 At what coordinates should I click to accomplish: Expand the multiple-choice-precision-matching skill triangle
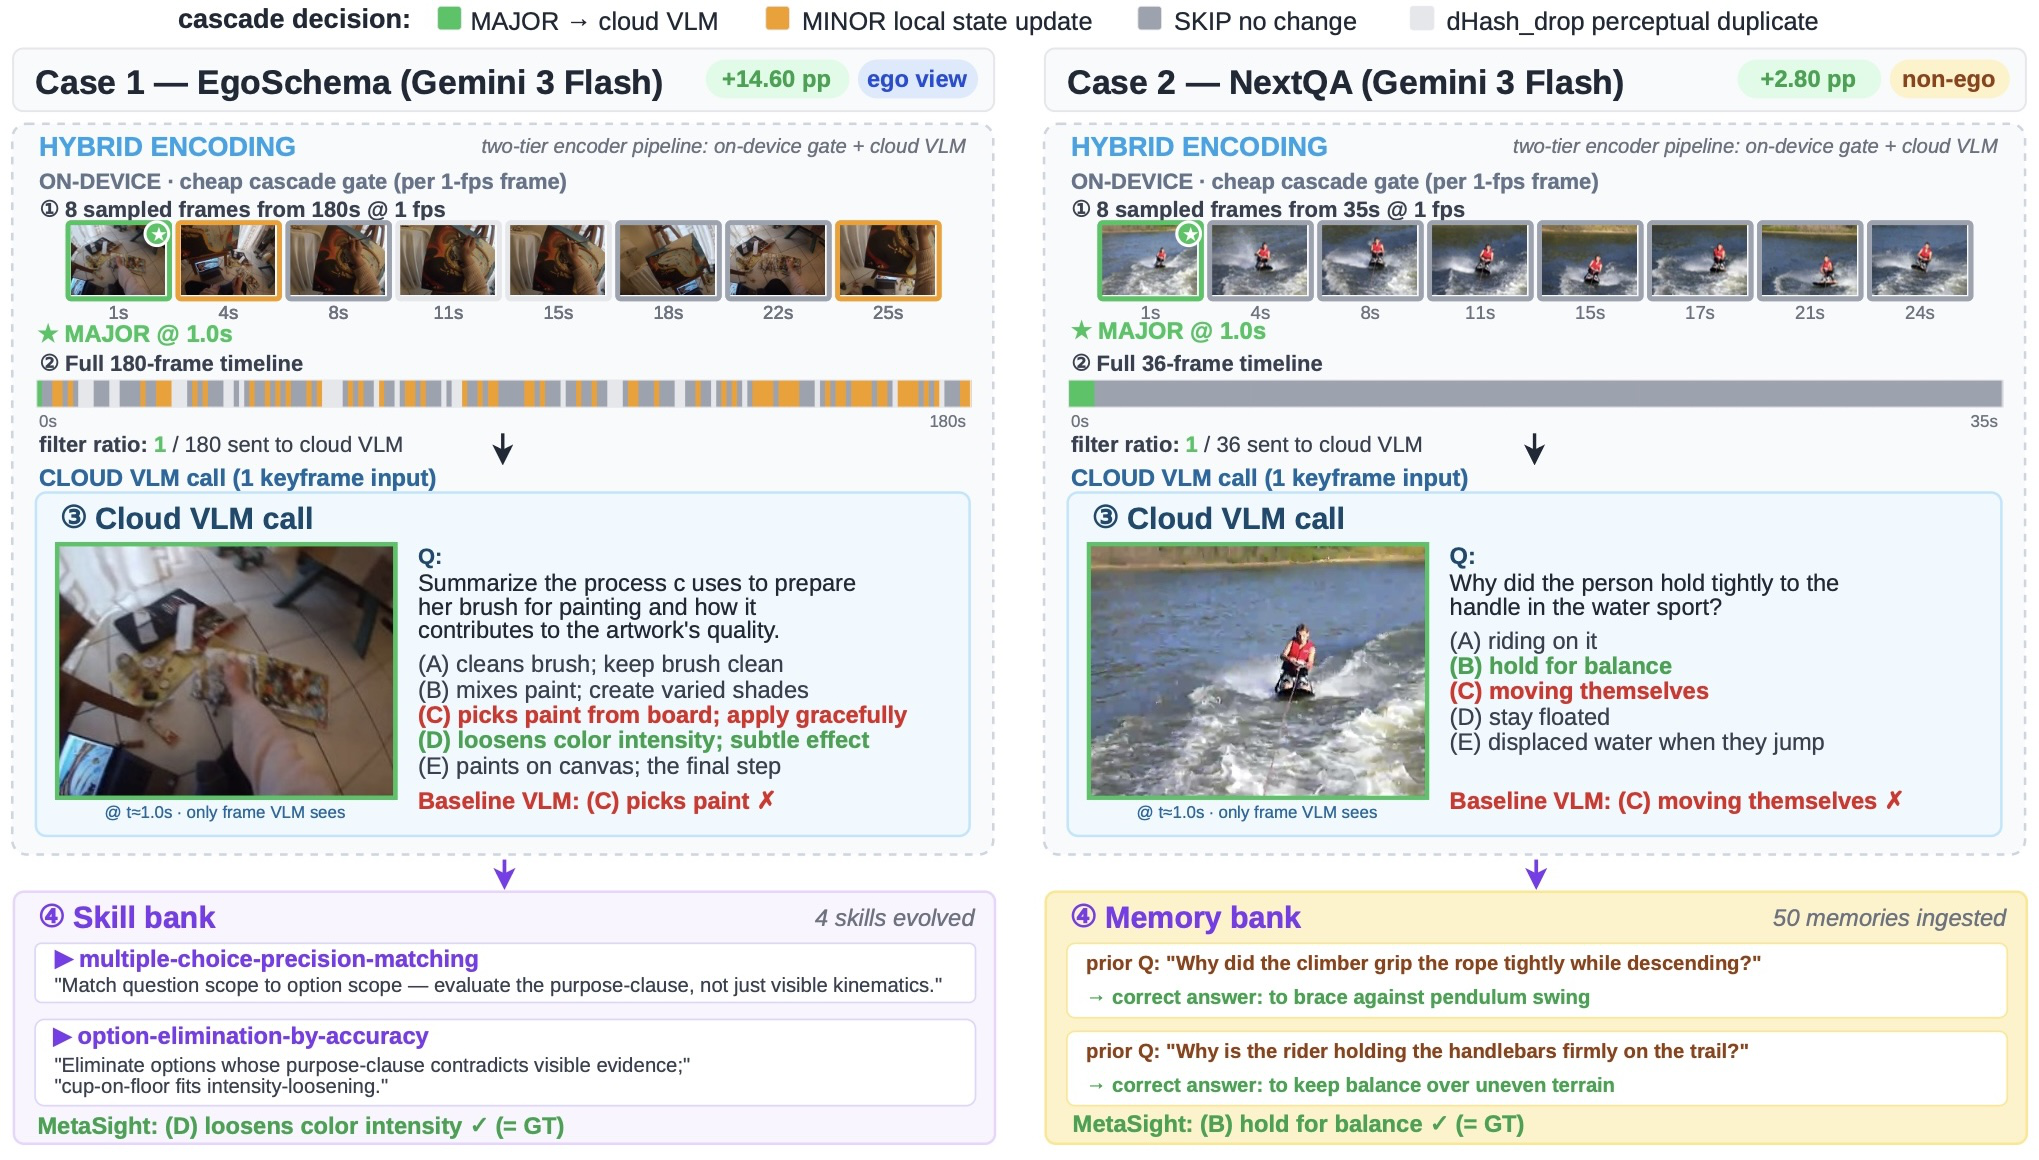point(63,959)
